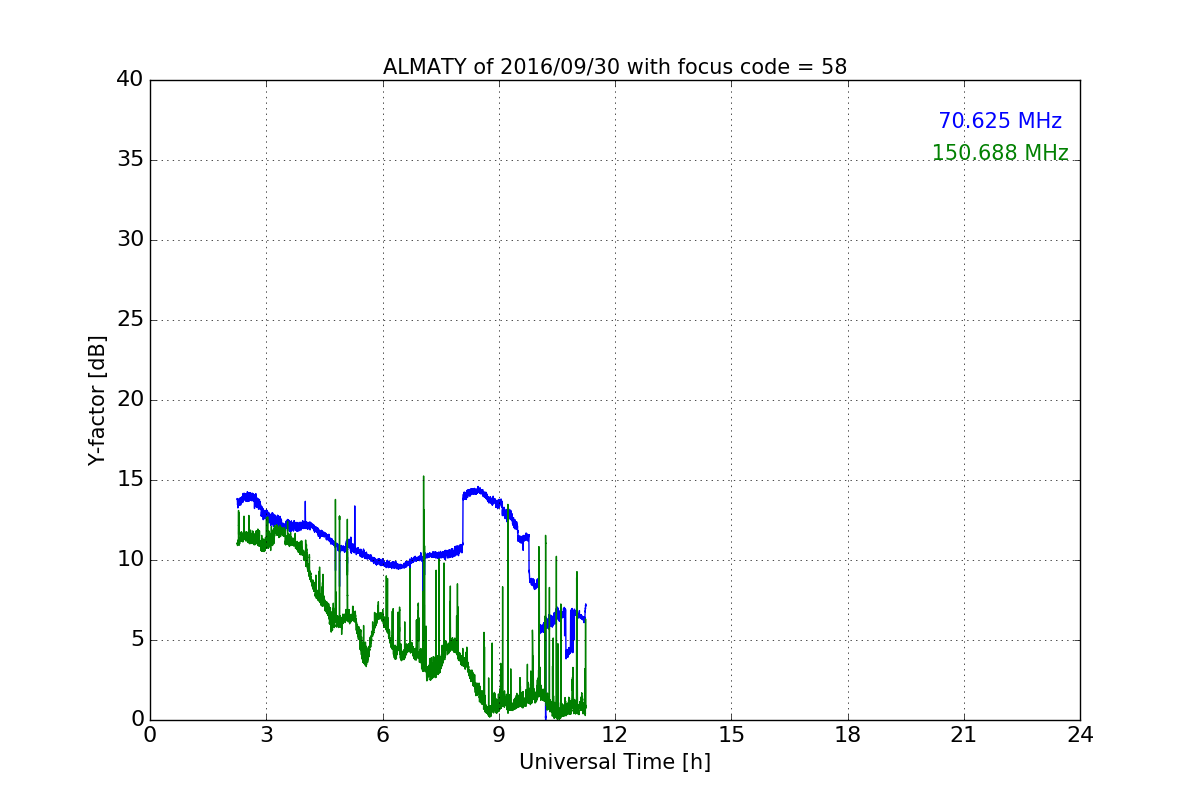This screenshot has width=1200, height=800.
Task: Click the y-axis tick label '10'
Action: 130,560
